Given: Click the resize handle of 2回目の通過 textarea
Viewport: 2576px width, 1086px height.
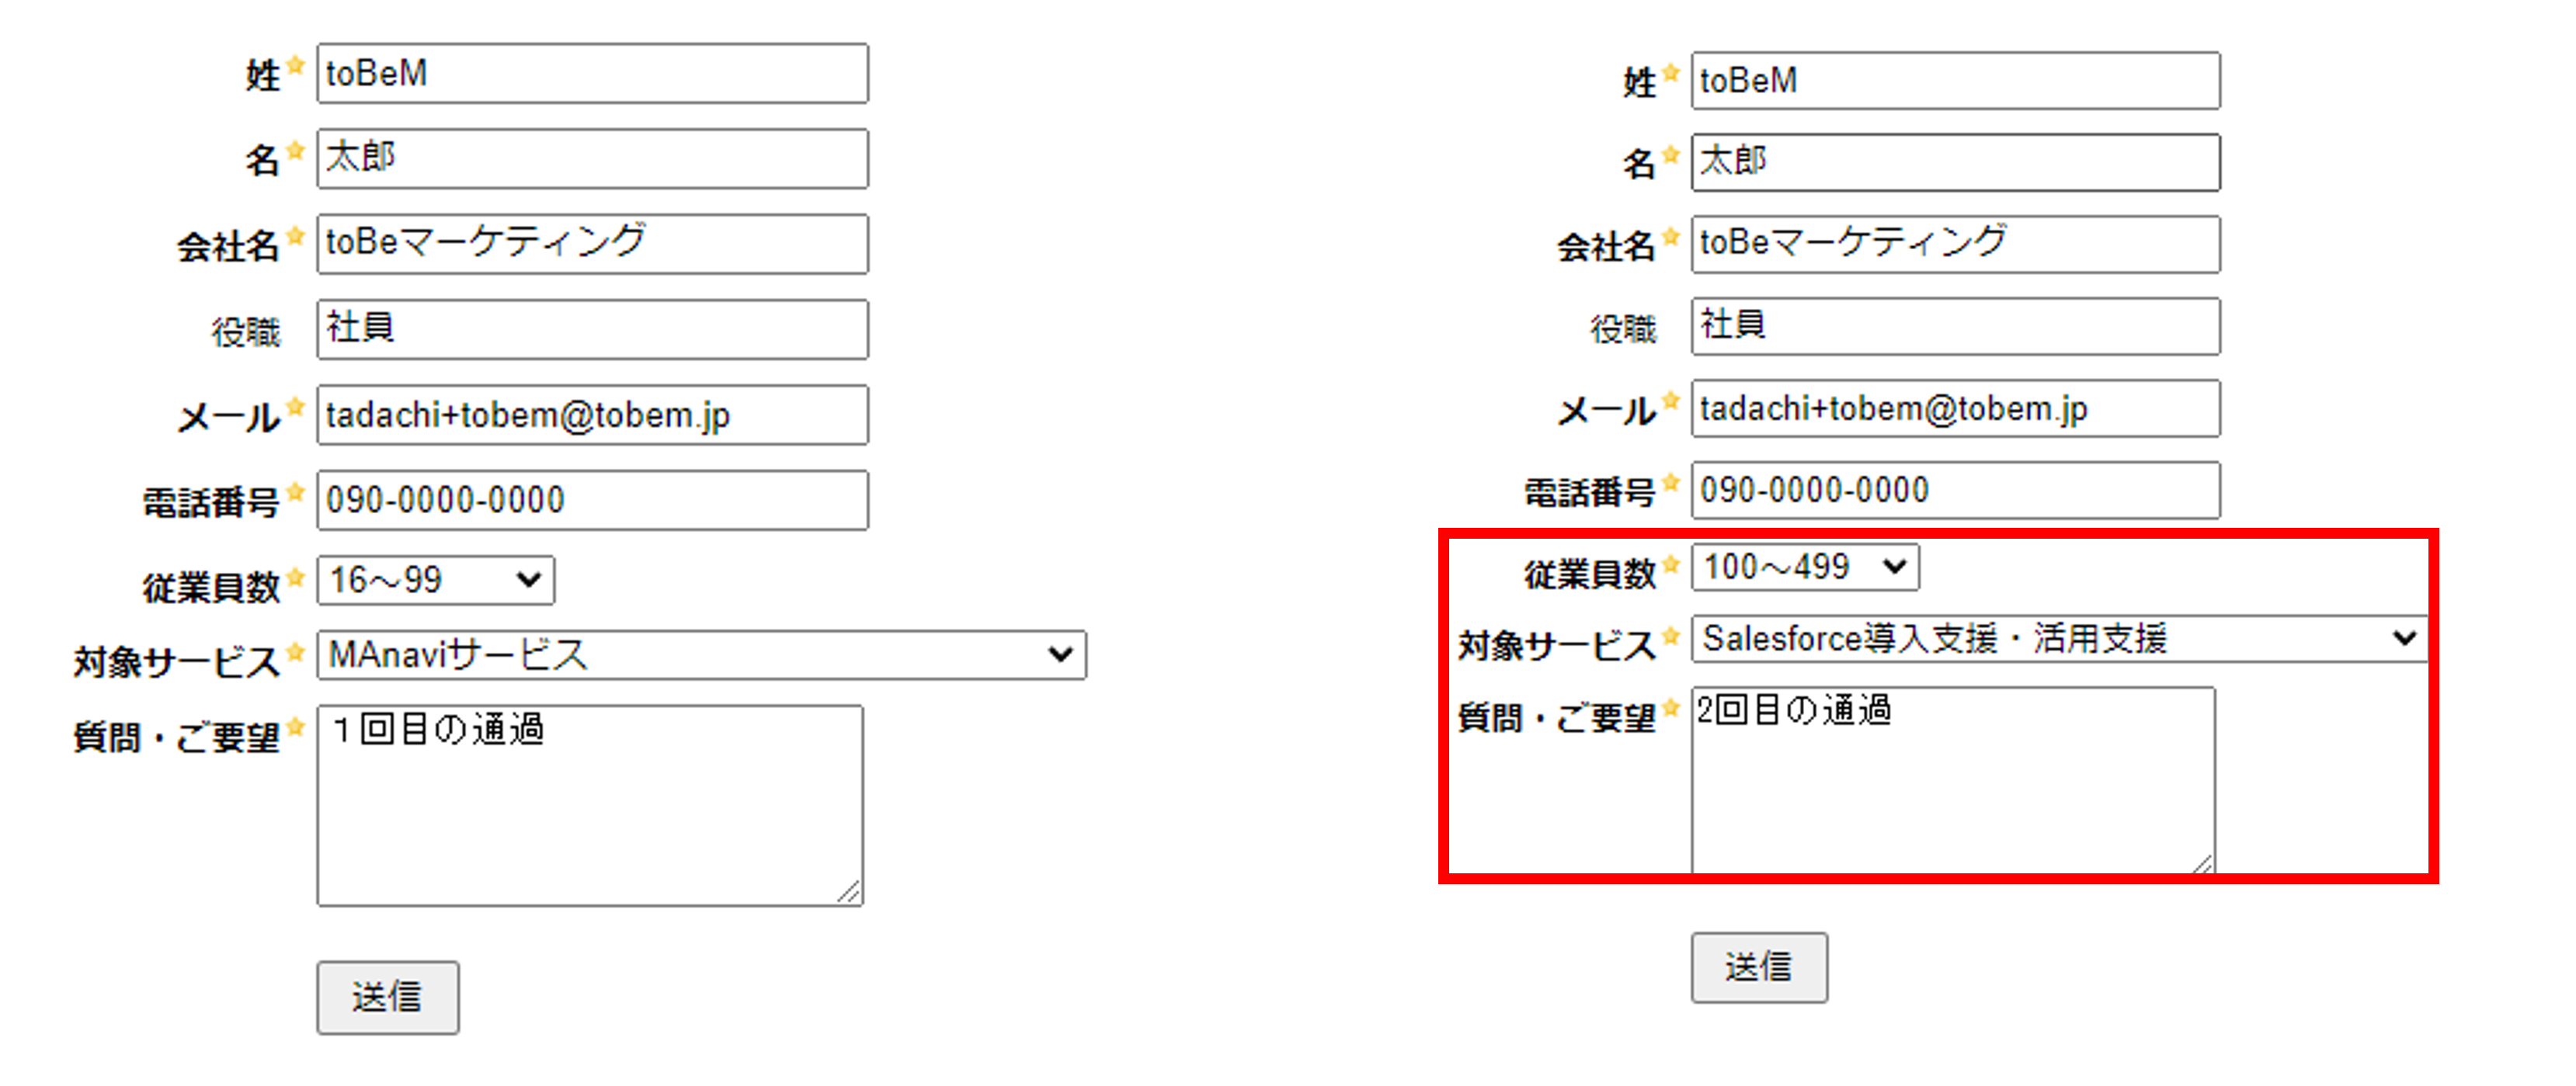Looking at the screenshot, I should [x=2203, y=863].
